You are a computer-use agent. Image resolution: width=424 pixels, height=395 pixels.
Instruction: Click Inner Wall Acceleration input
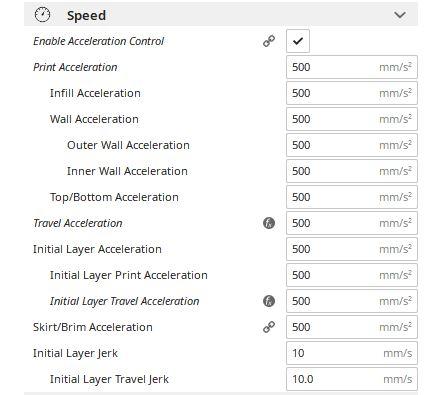352,171
